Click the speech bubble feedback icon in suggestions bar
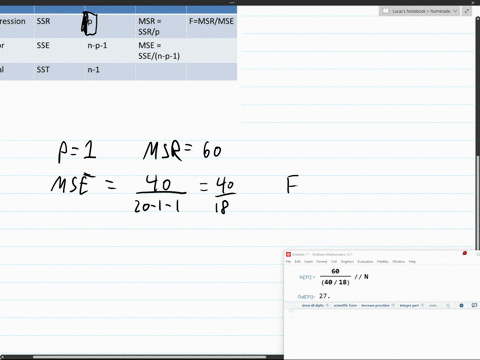Viewport: 480px width, 360px height. click(x=474, y=305)
